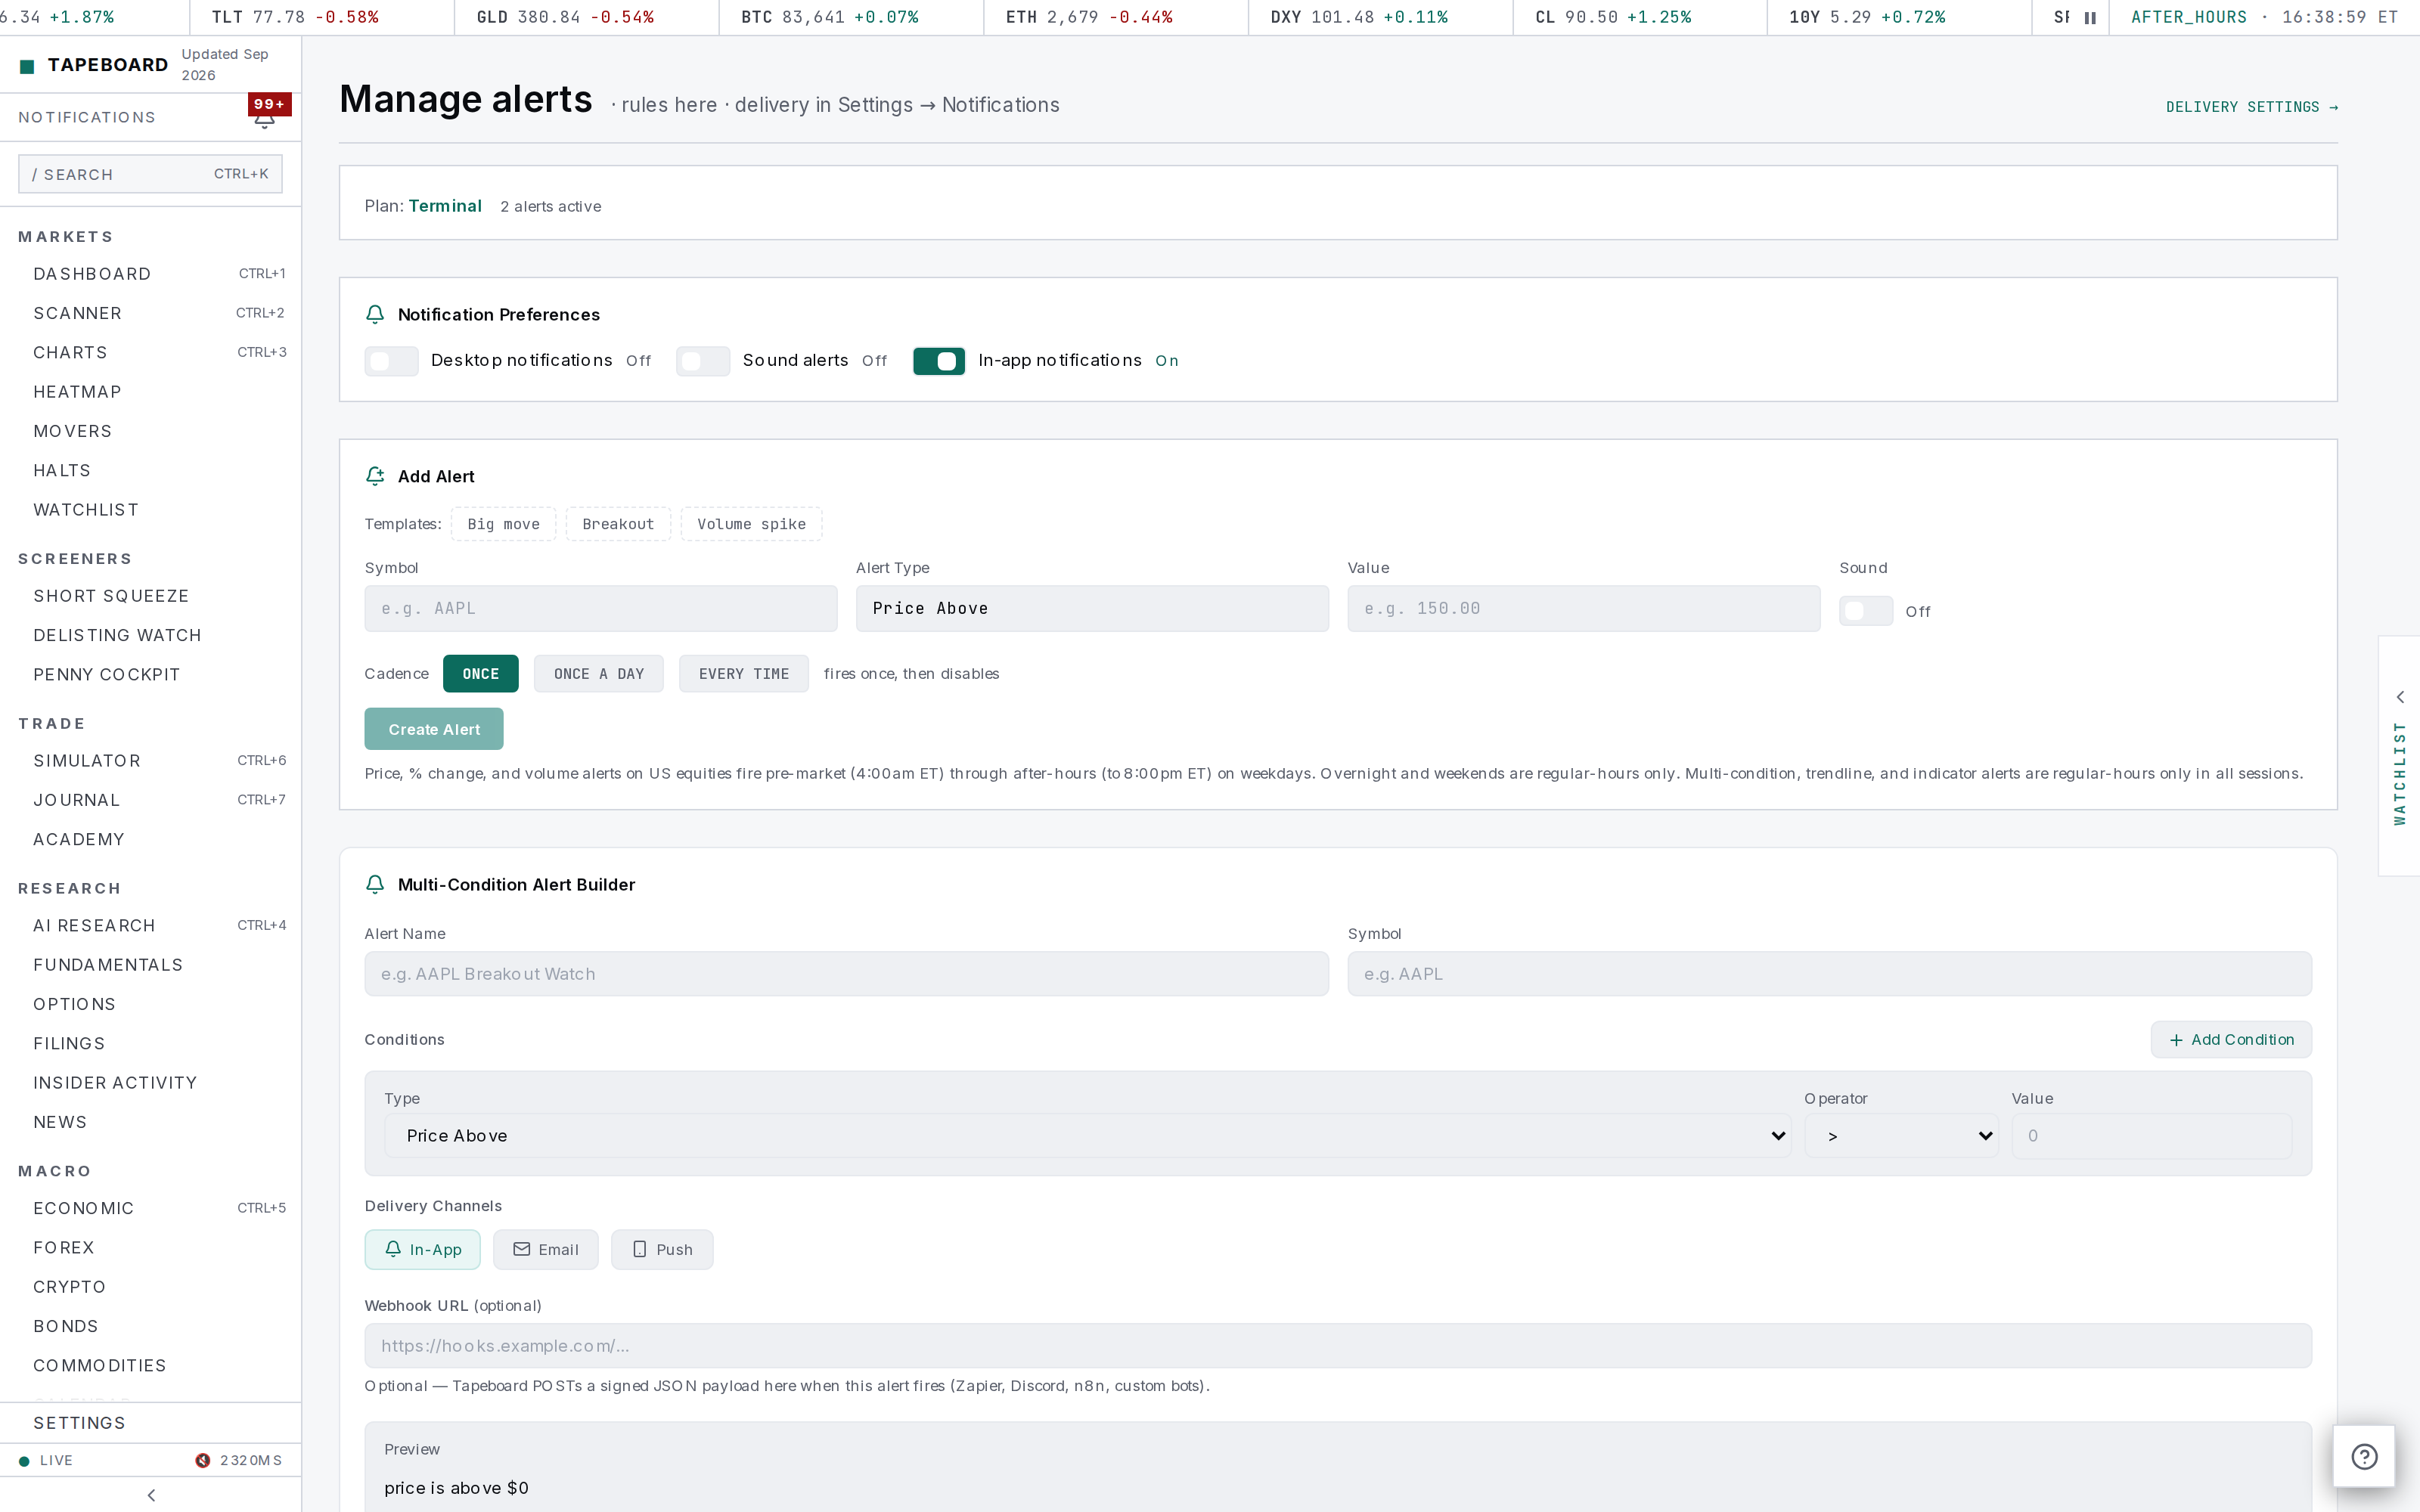Screen dimensions: 2420x1512
Task: Select the Once cadence option
Action: (481, 674)
